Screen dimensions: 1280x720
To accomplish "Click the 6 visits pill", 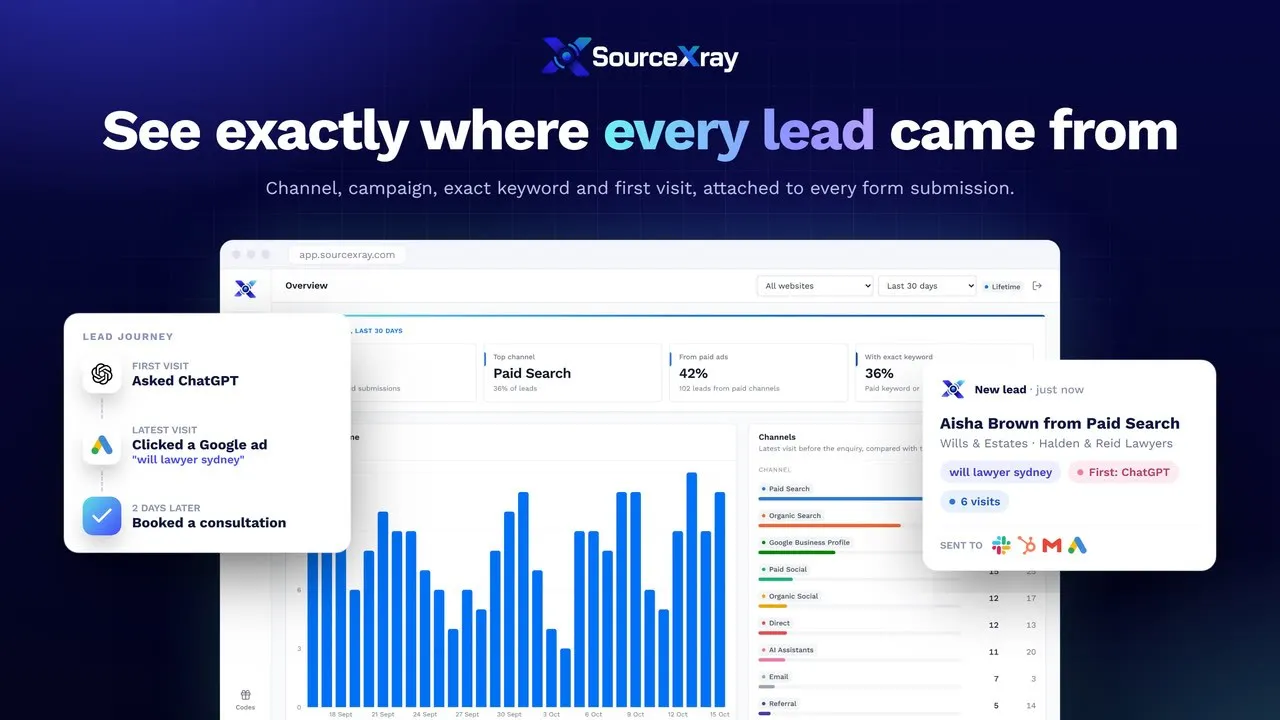I will point(974,502).
